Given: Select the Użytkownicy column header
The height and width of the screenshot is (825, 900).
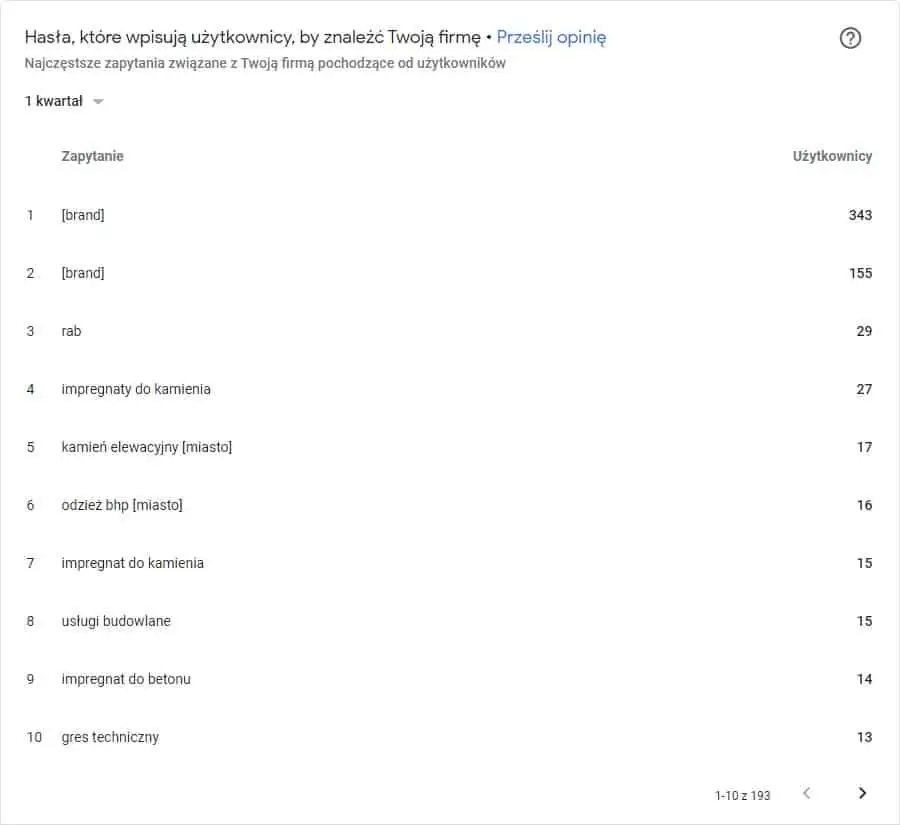Looking at the screenshot, I should coord(832,156).
